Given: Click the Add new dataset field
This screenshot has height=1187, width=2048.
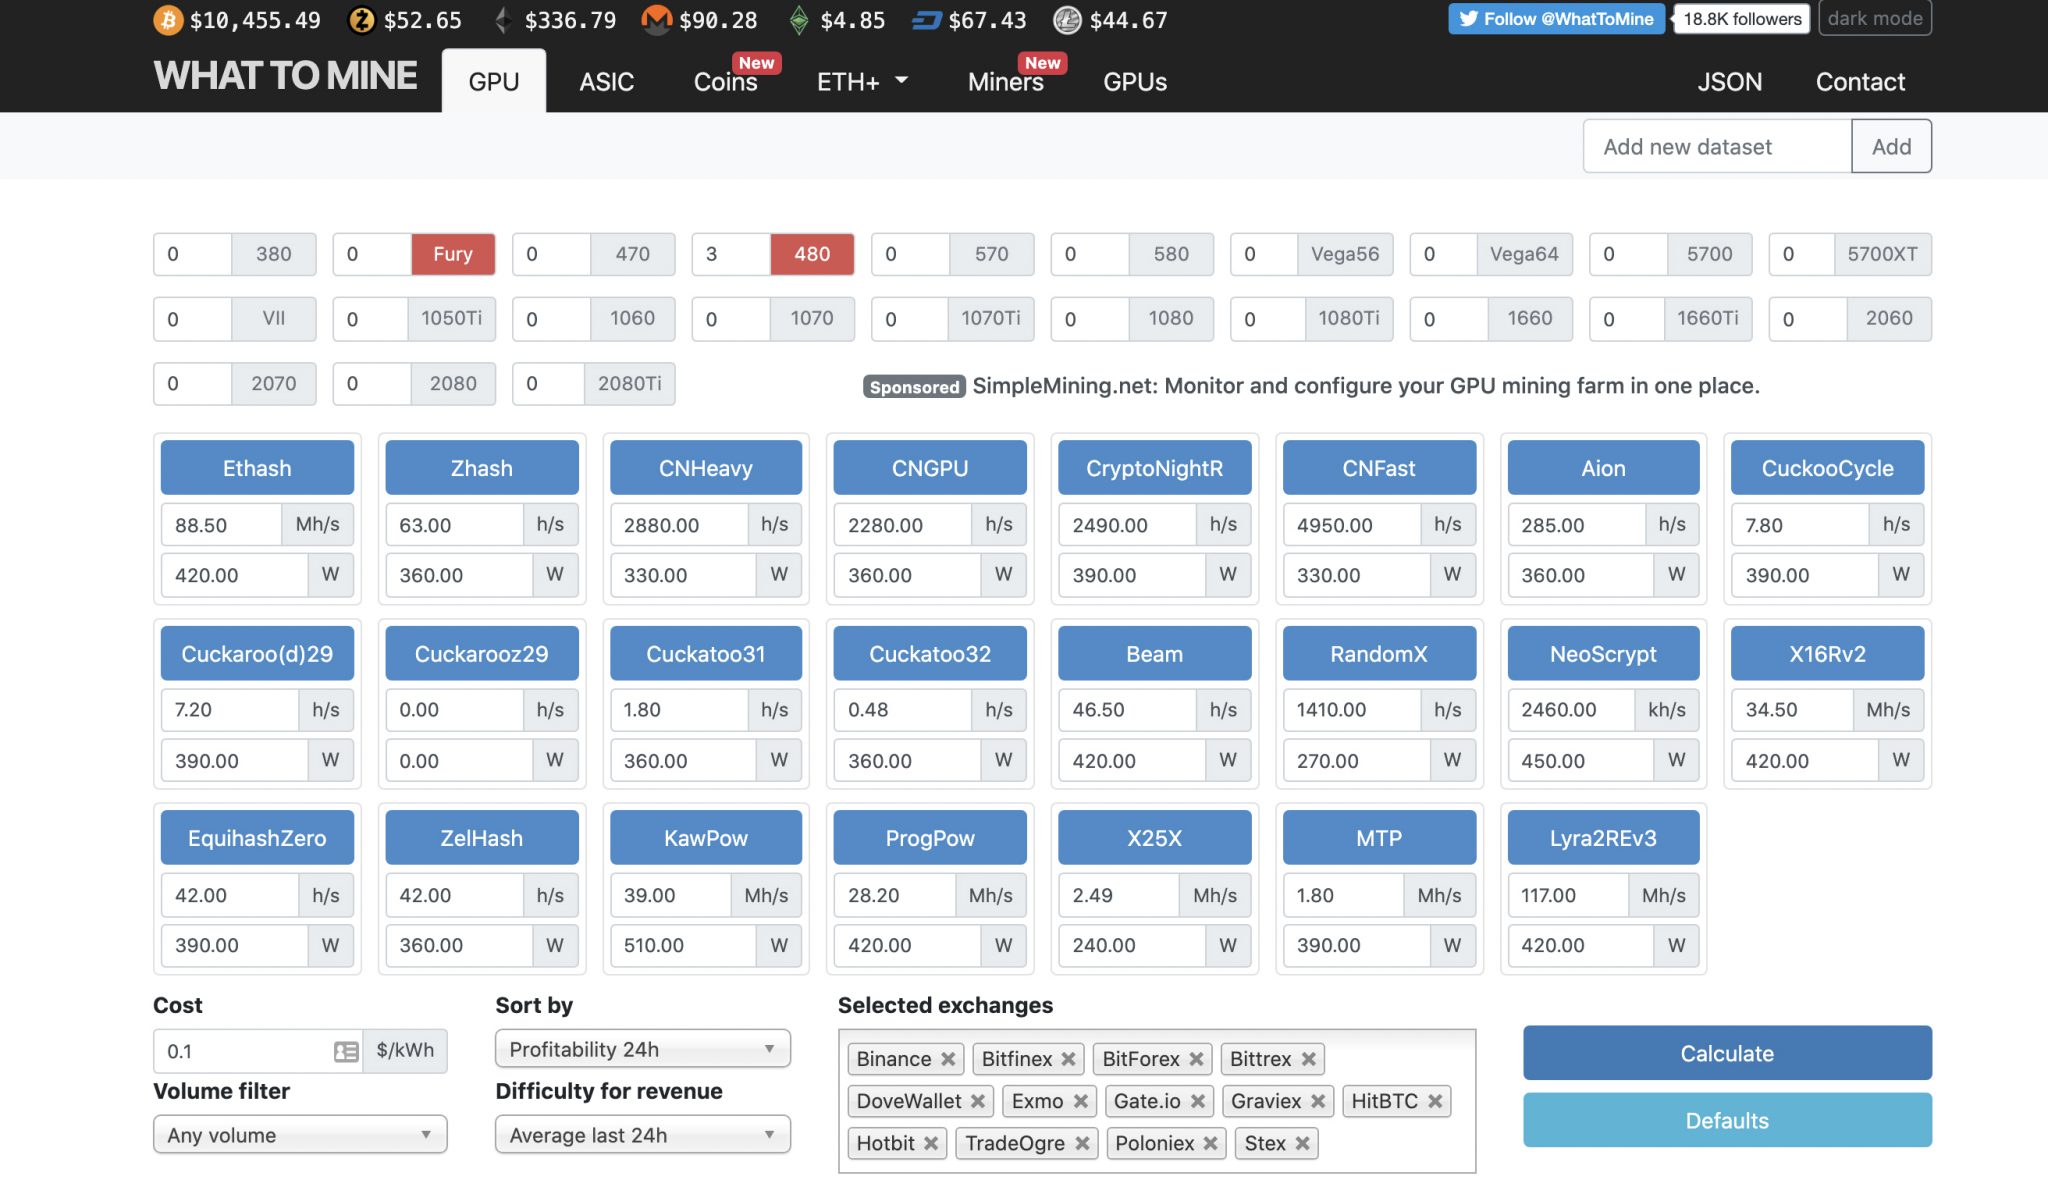Looking at the screenshot, I should coord(1716,147).
